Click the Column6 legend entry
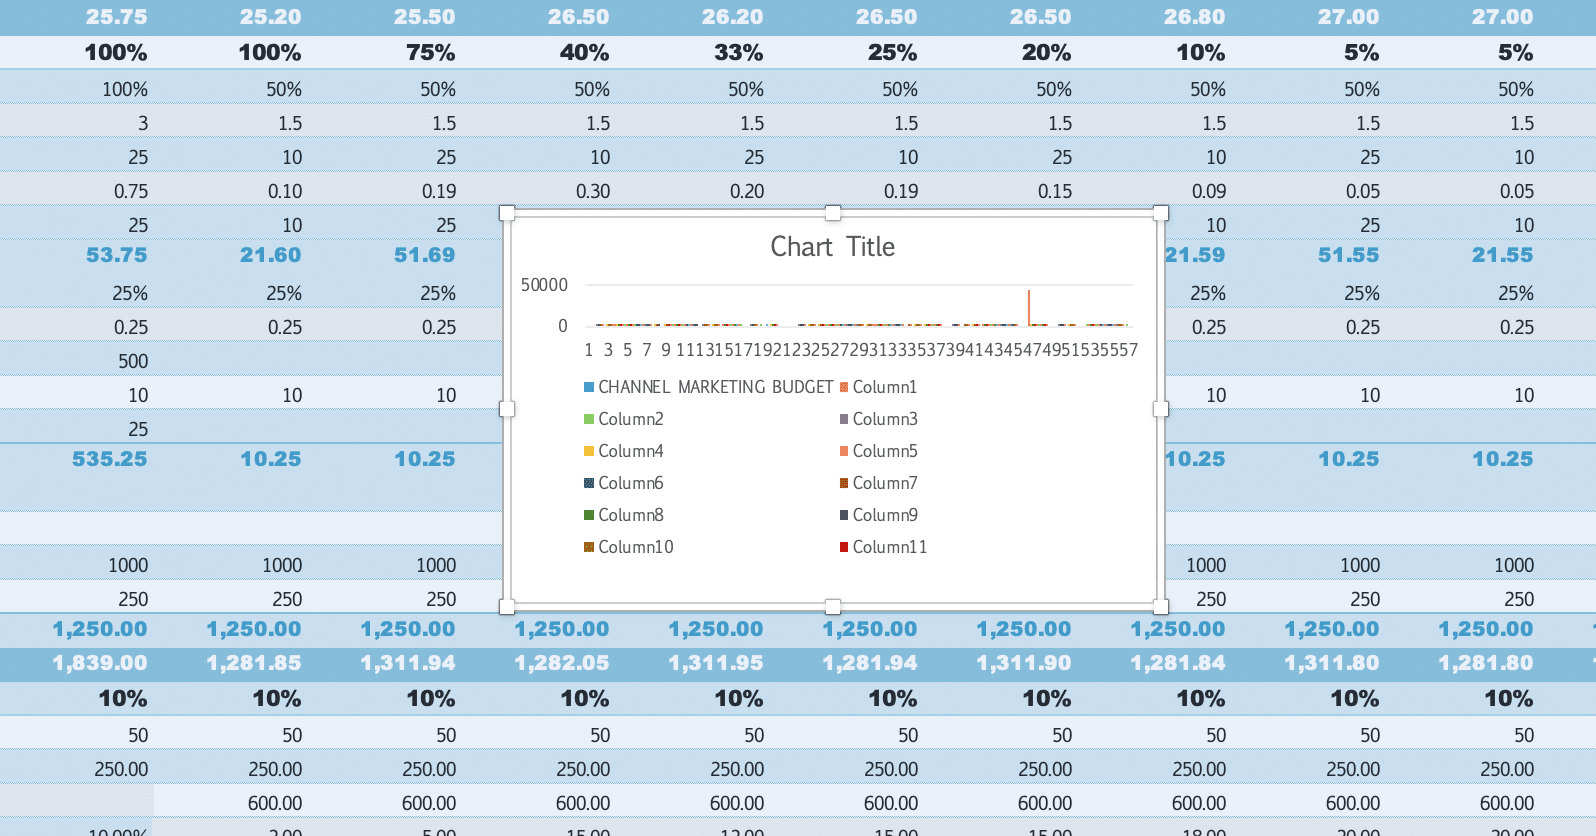The image size is (1596, 836). pos(630,483)
